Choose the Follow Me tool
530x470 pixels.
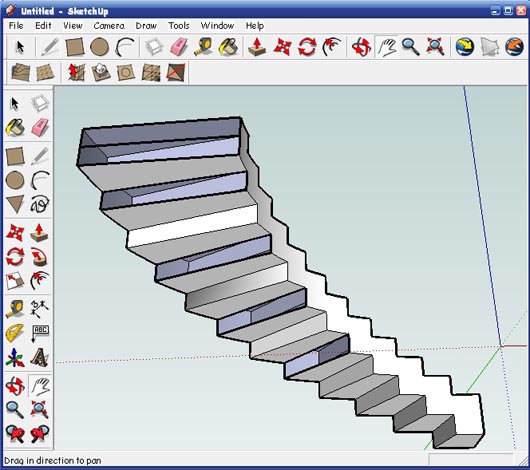pyautogui.click(x=40, y=257)
